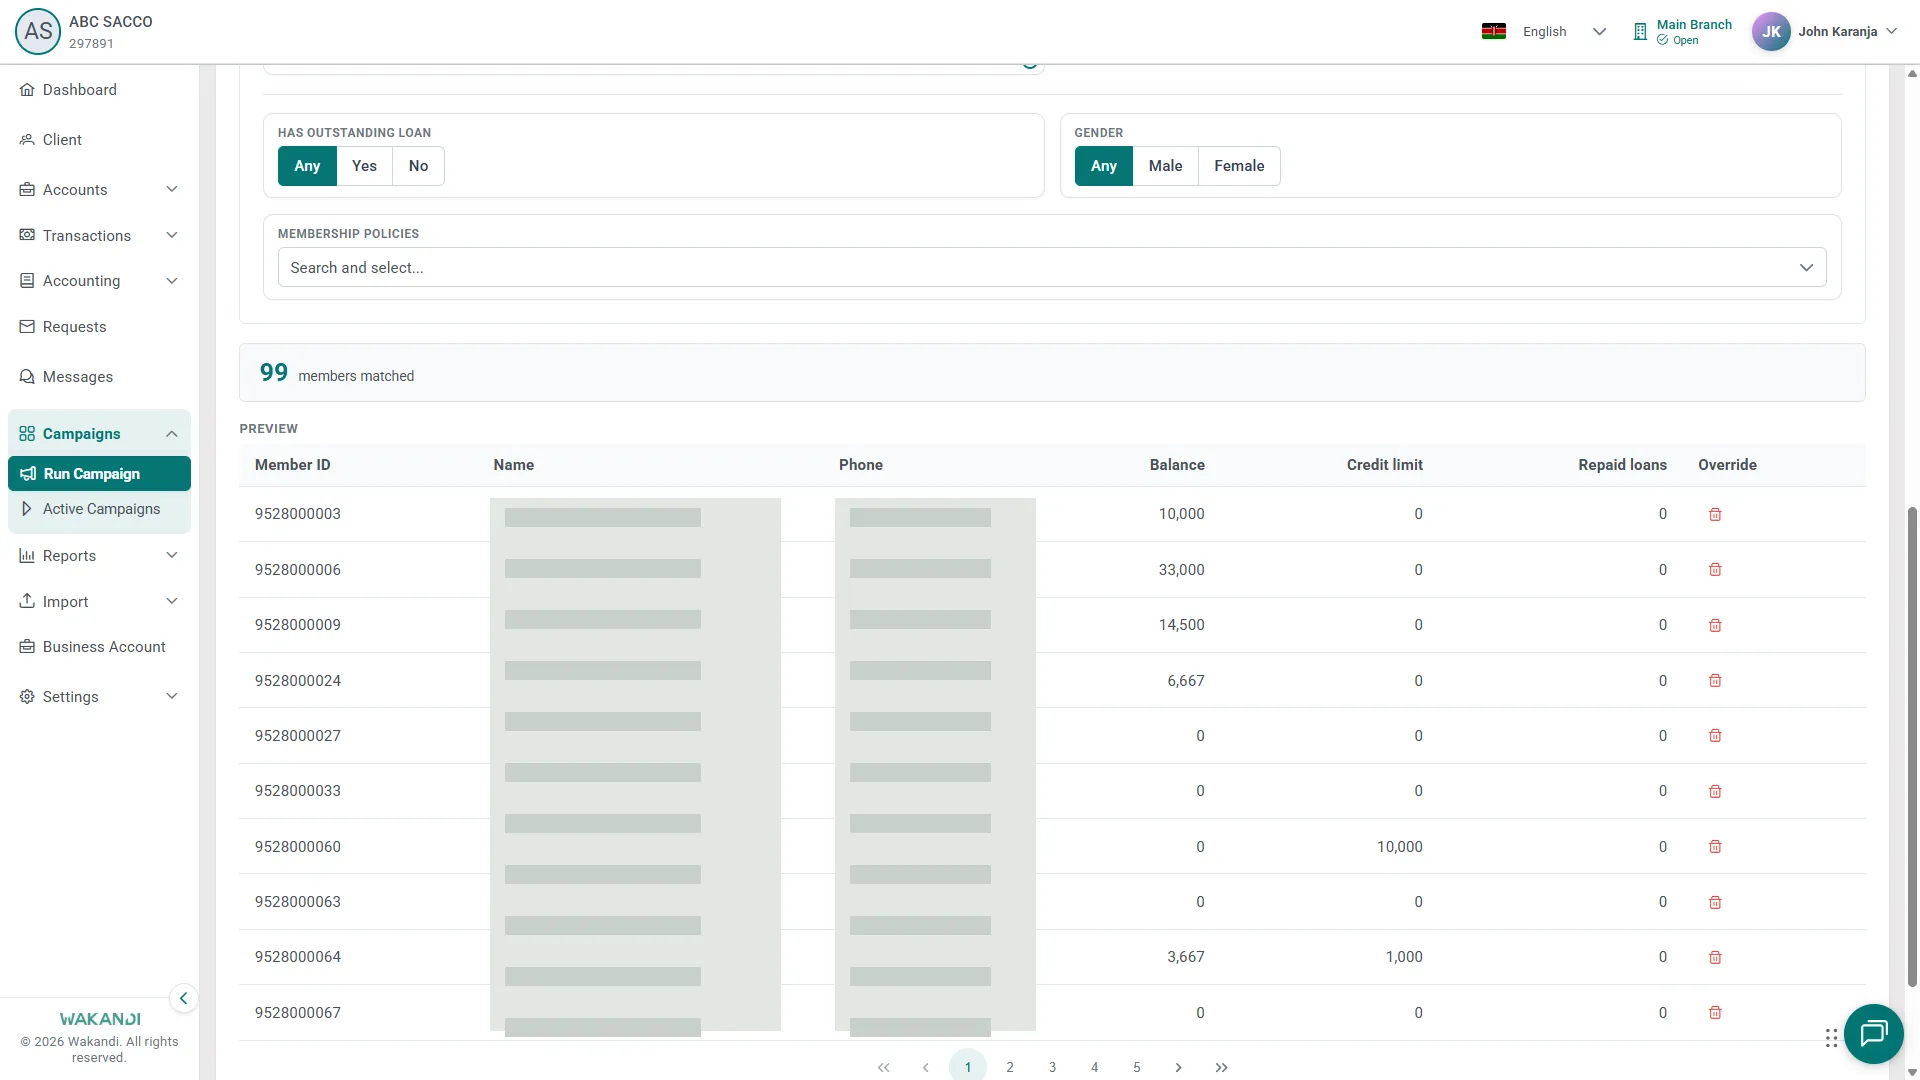Click the grid dots handle beside chat widget

[x=1831, y=1038]
